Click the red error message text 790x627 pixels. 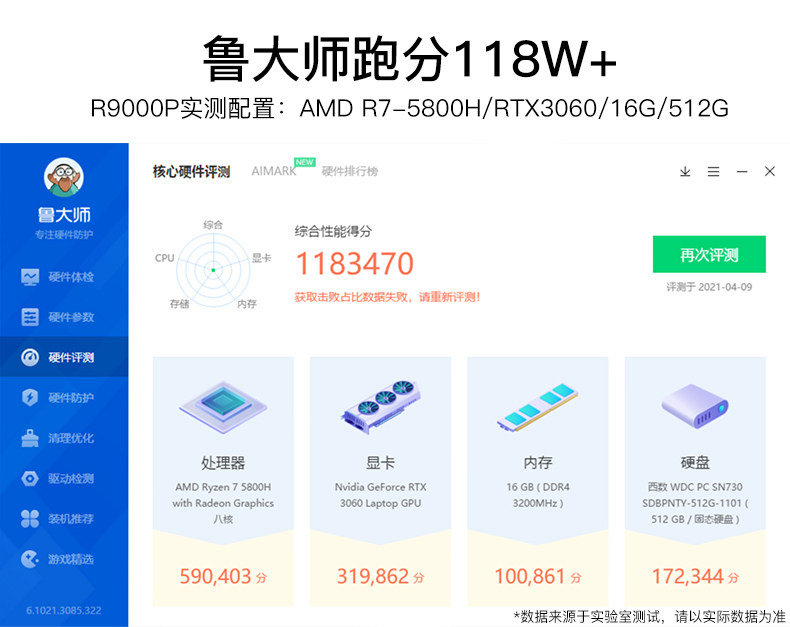387,297
